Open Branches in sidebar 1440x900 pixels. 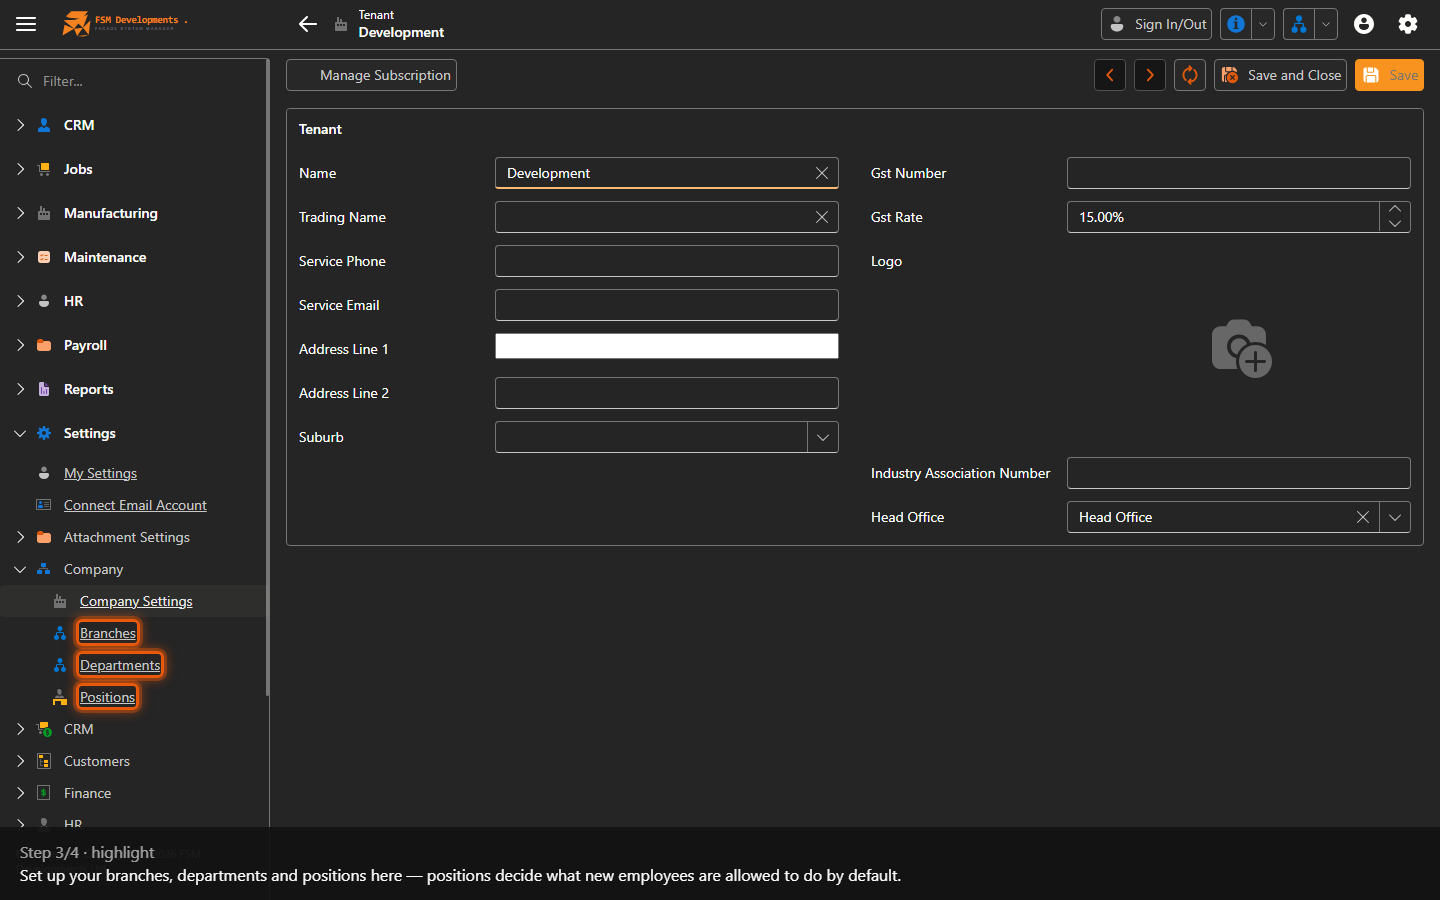coord(108,633)
